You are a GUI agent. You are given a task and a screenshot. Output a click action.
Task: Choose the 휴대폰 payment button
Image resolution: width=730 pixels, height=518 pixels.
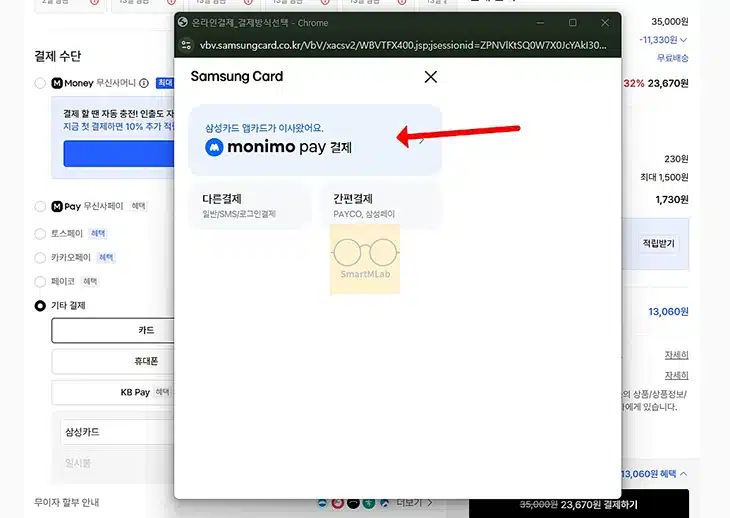[x=113, y=361]
